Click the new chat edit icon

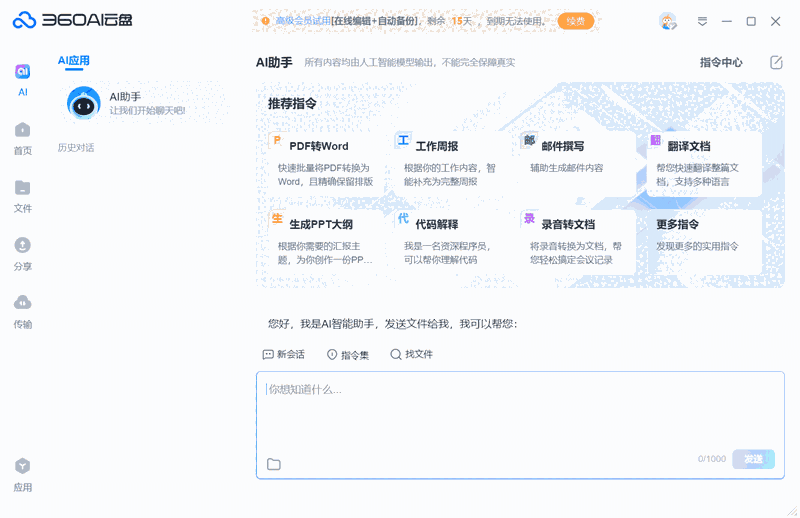click(776, 62)
